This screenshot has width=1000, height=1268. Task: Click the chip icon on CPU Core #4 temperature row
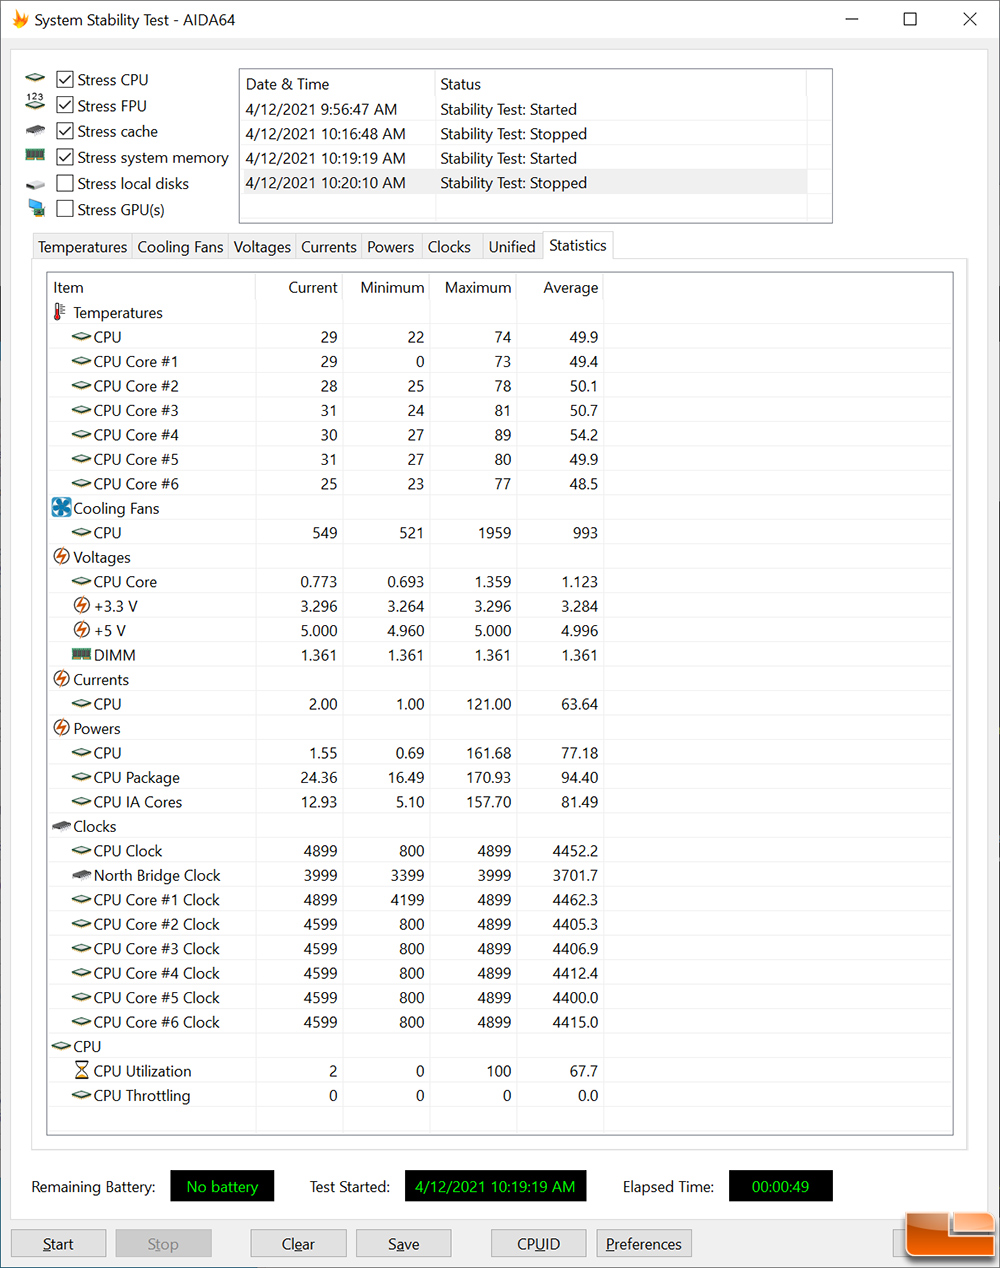82,434
